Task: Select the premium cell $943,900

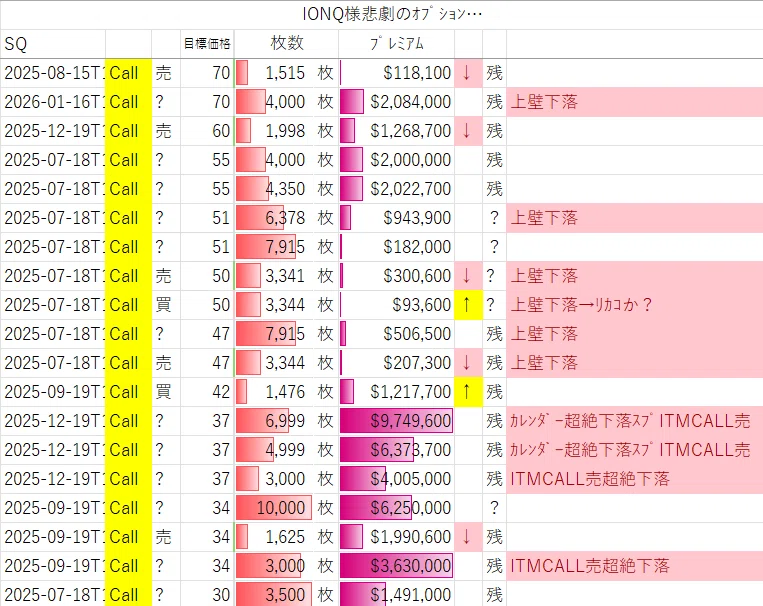Action: (x=397, y=218)
